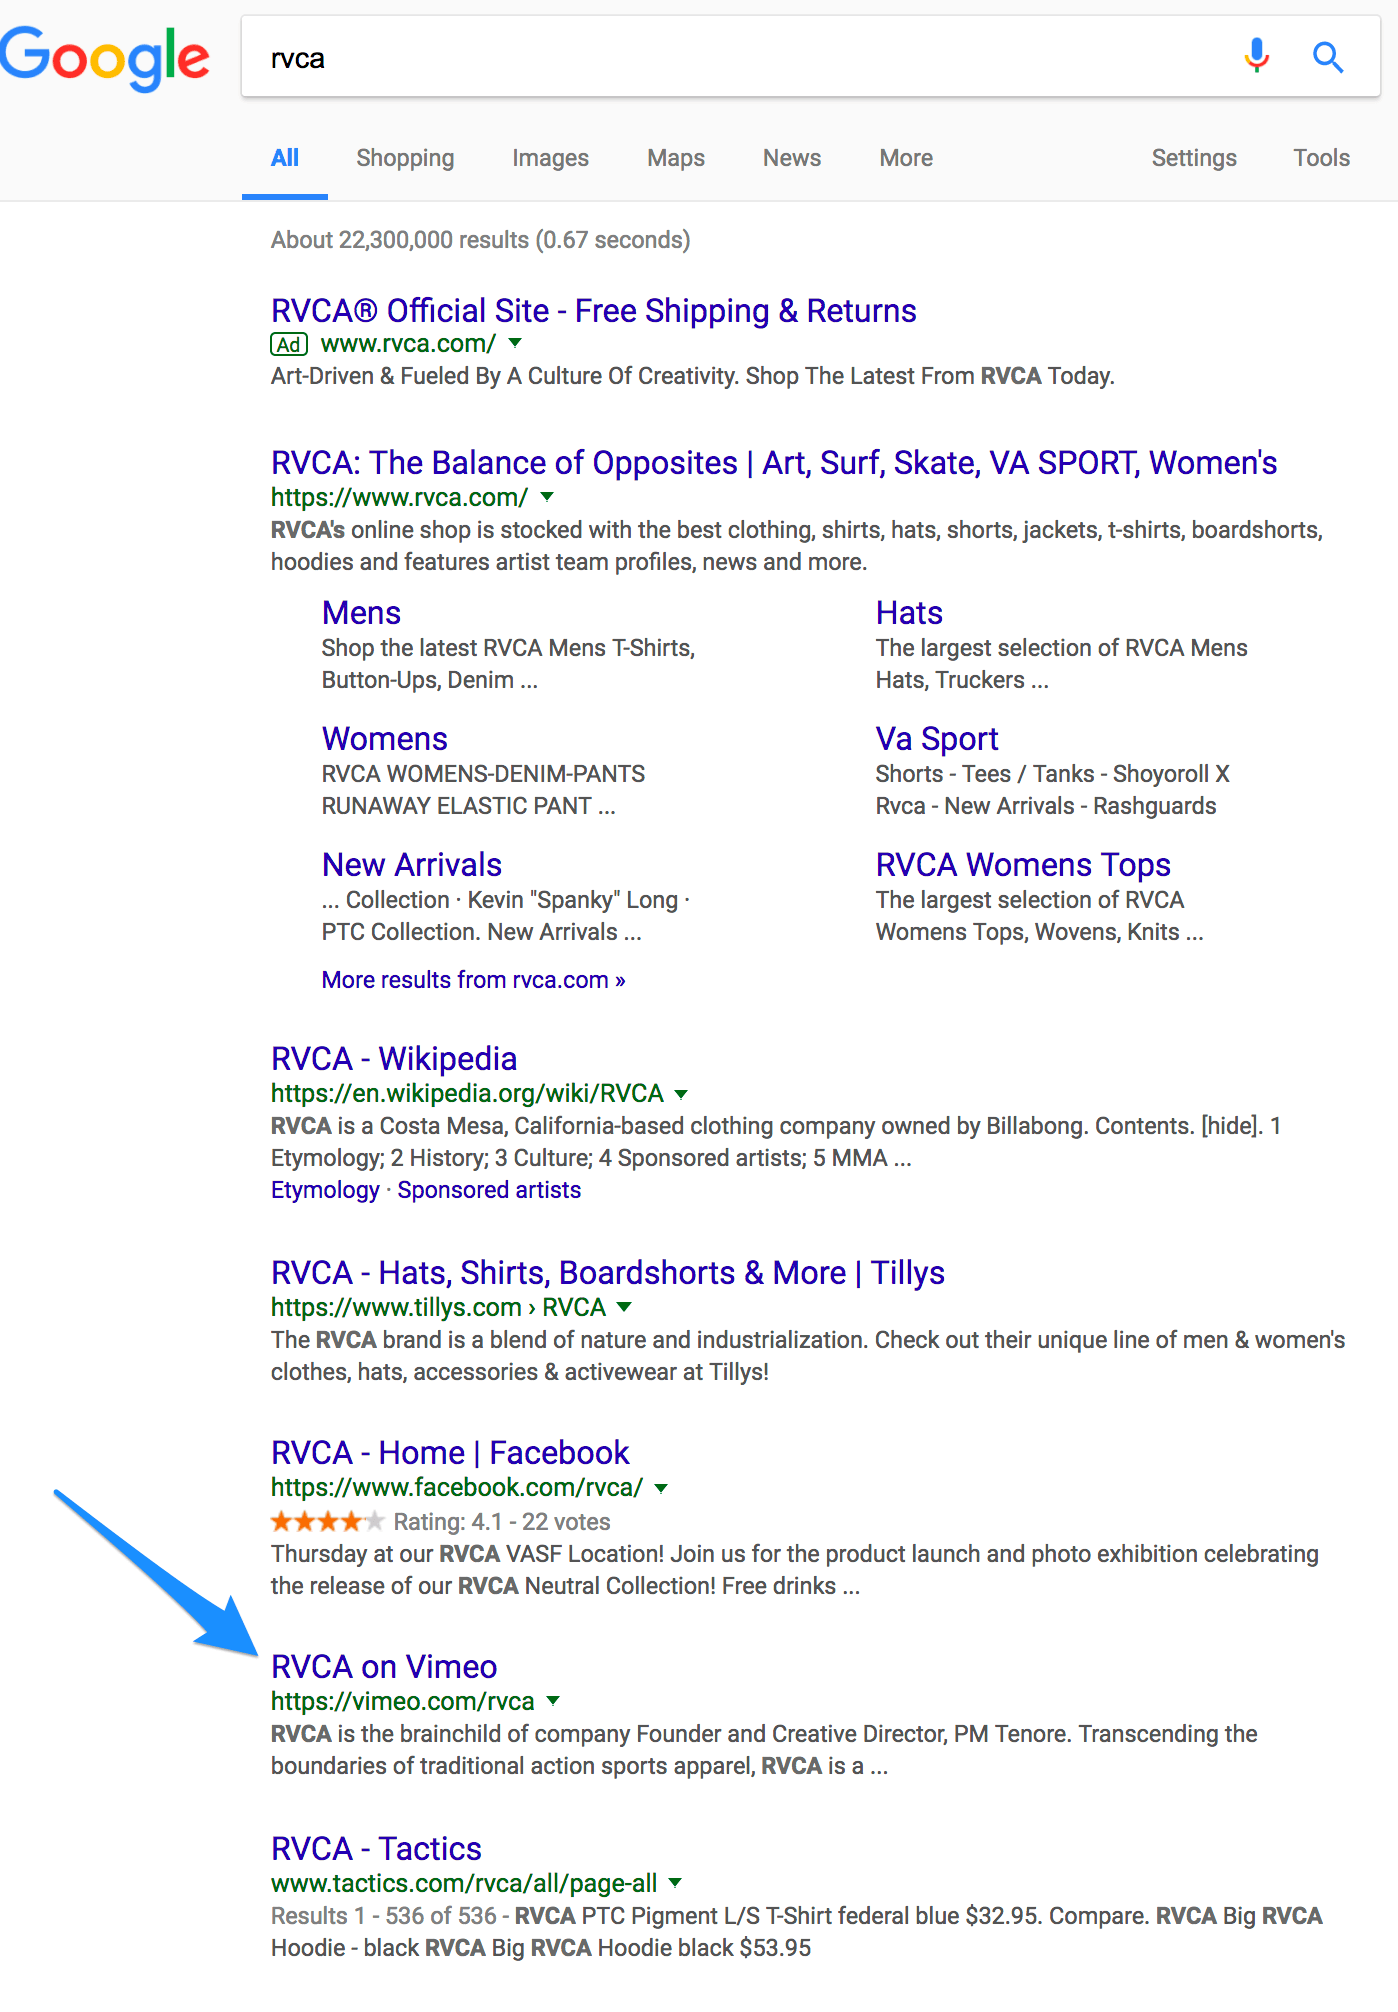
Task: Click More results from rvca.com
Action: tap(473, 980)
